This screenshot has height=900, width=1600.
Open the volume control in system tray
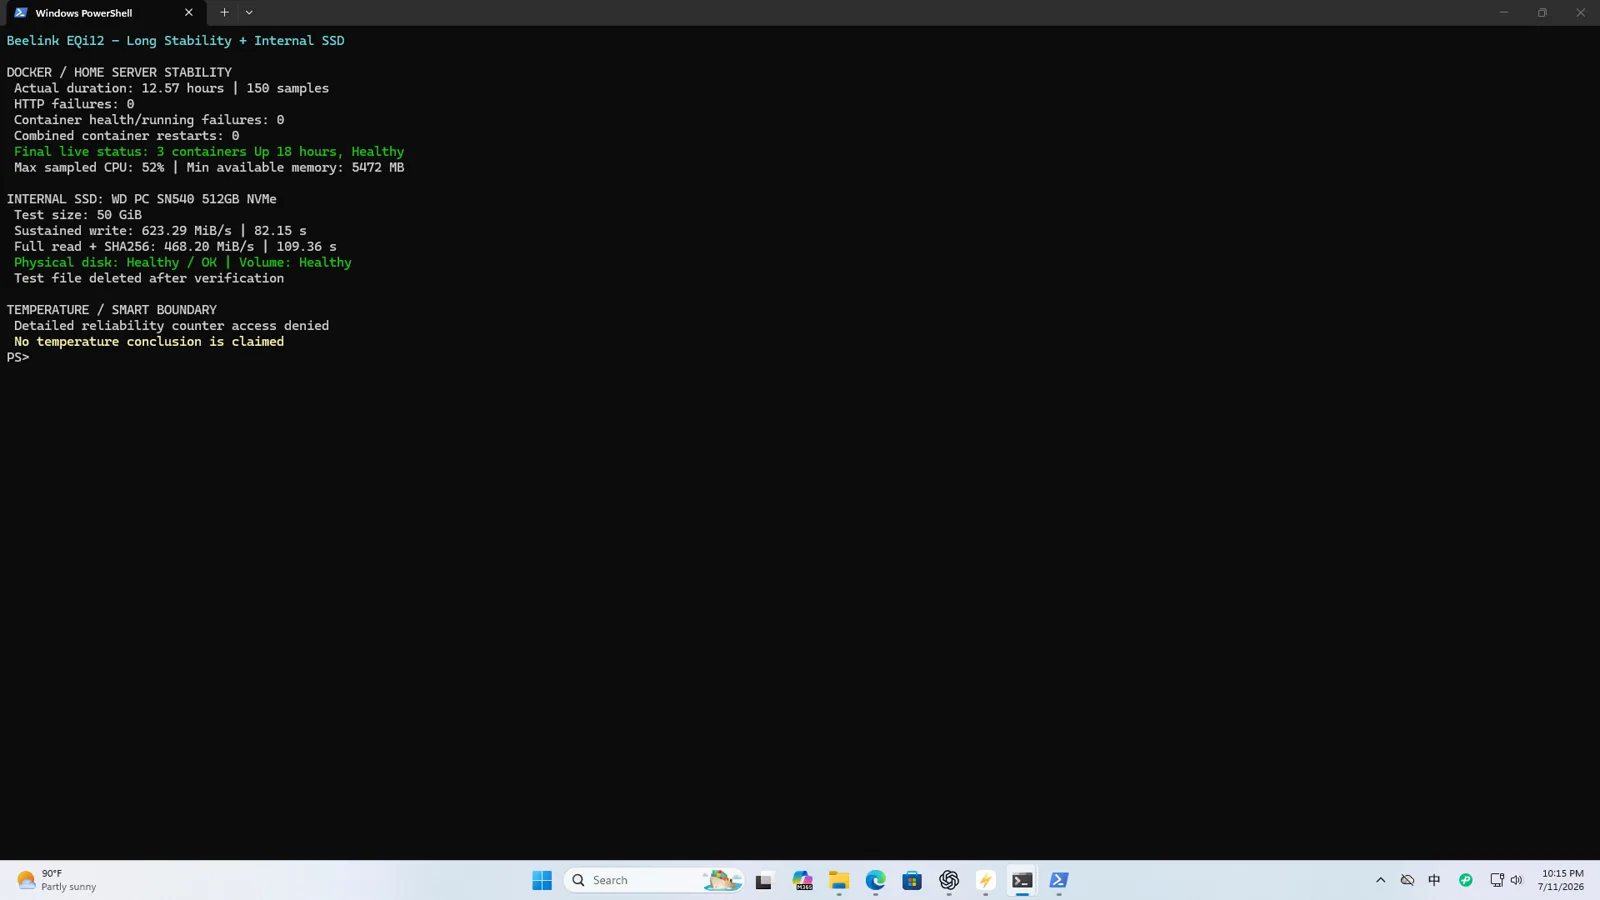click(x=1517, y=880)
